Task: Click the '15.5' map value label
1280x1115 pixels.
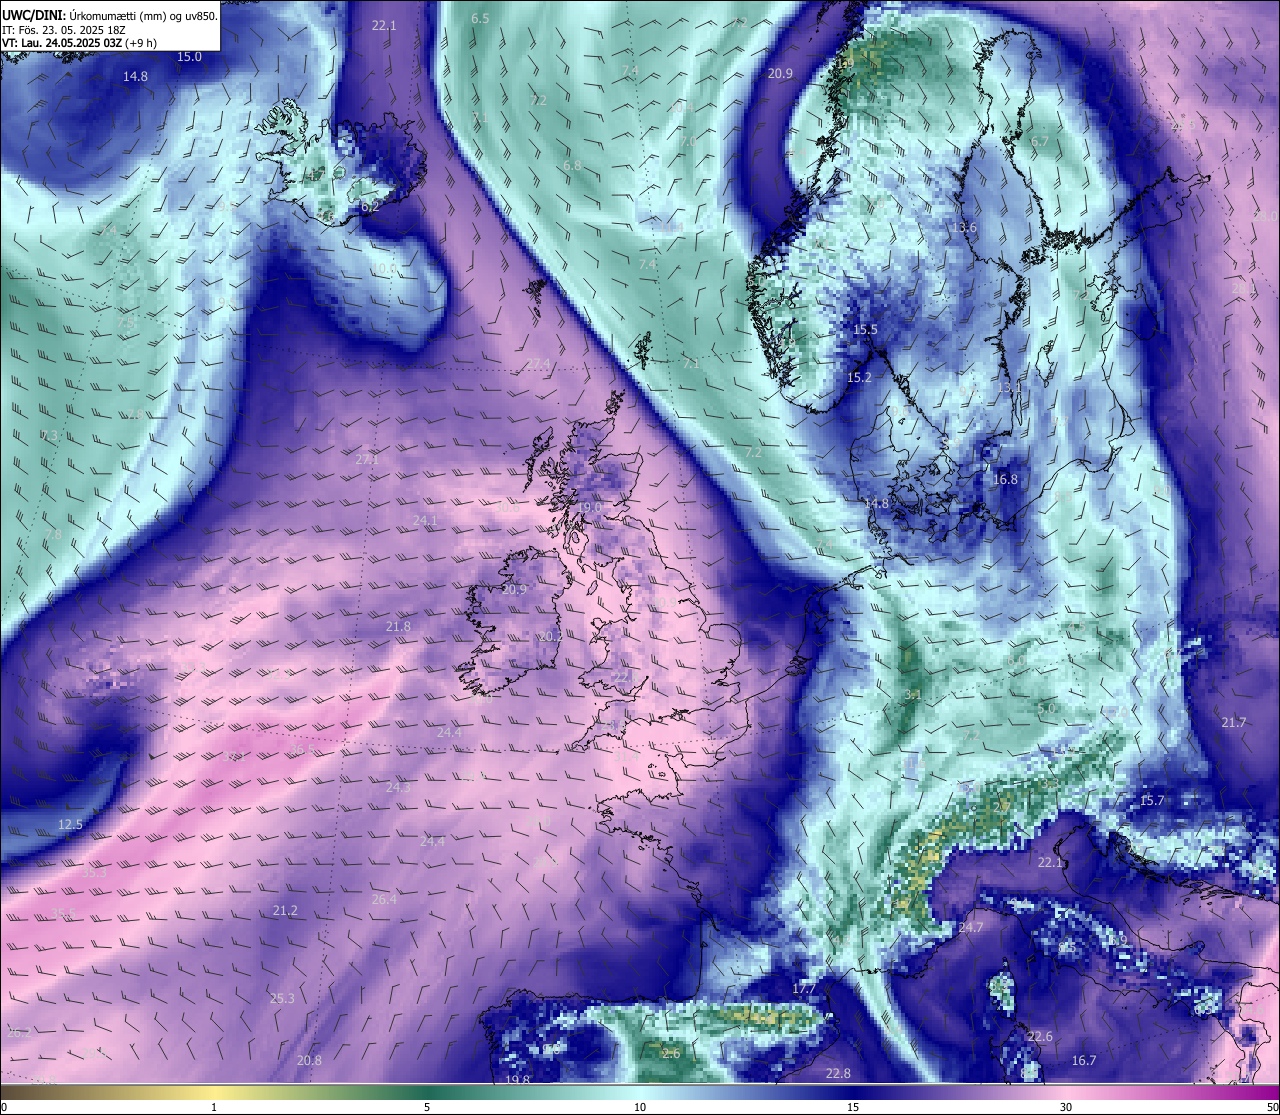Action: 865,330
